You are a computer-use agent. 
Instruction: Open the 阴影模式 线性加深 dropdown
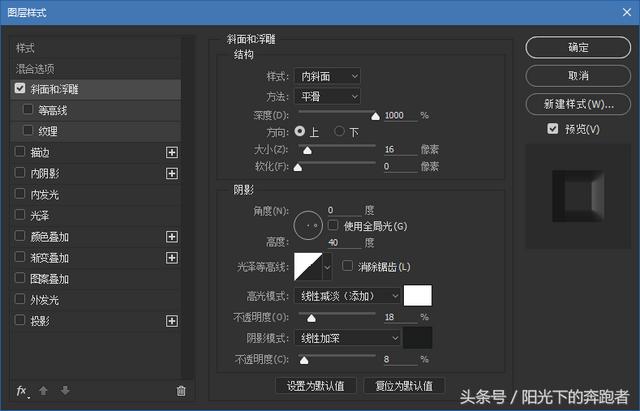[347, 338]
